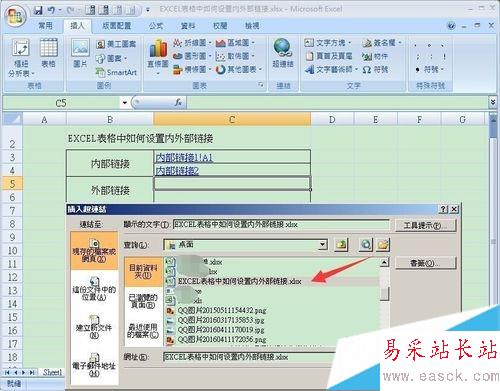Show 最近使用的檔案 recent files list
500x391 pixels.
(143, 330)
